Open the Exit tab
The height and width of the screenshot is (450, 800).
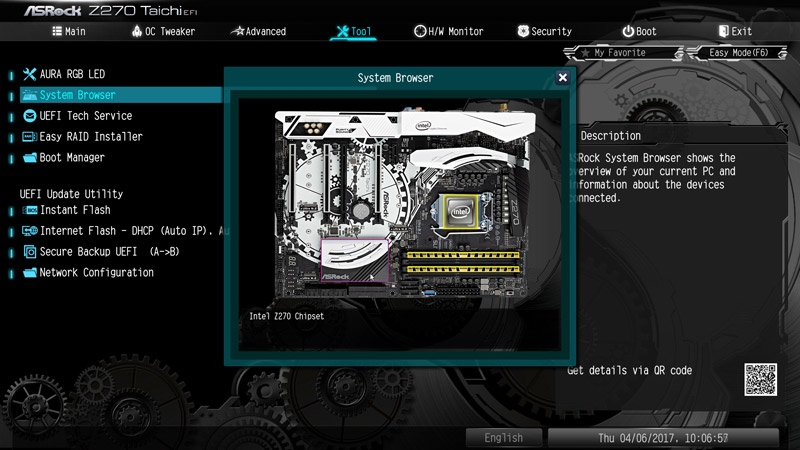click(x=735, y=31)
